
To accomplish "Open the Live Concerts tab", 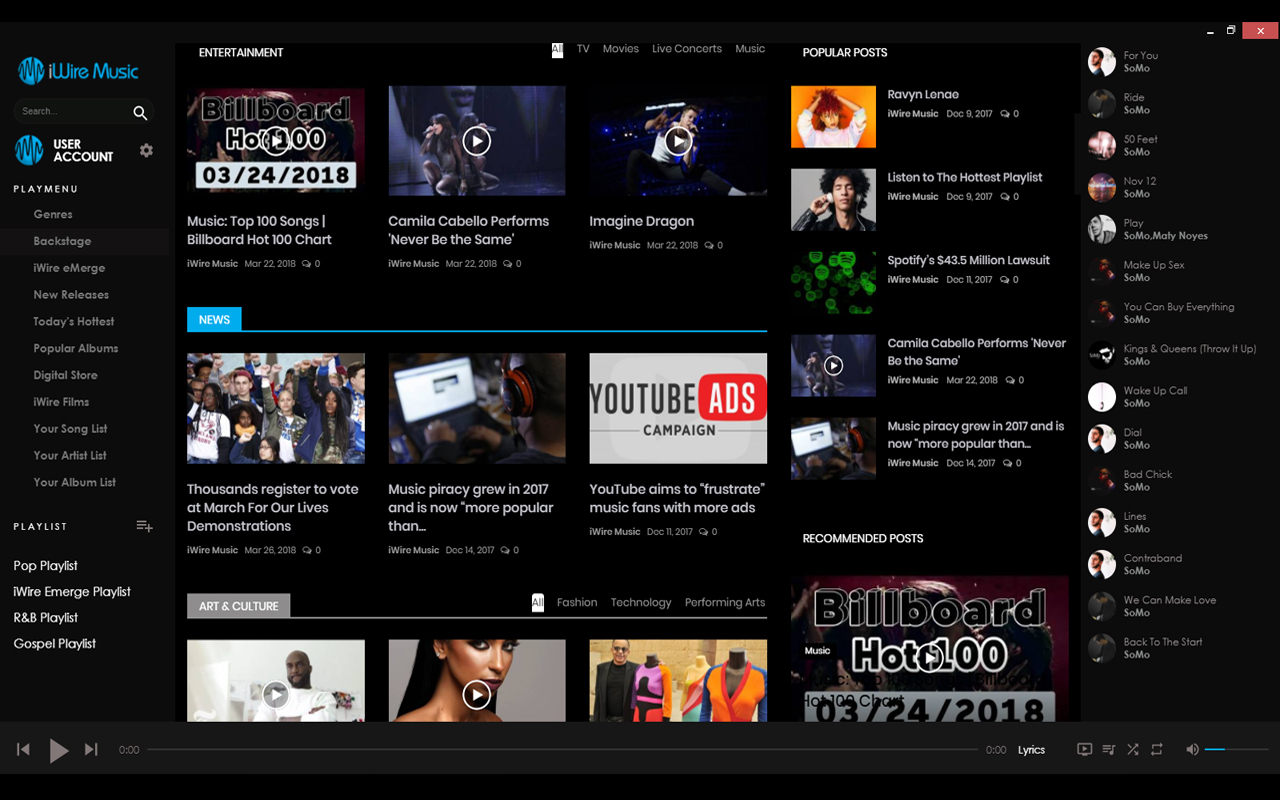I will tap(687, 49).
